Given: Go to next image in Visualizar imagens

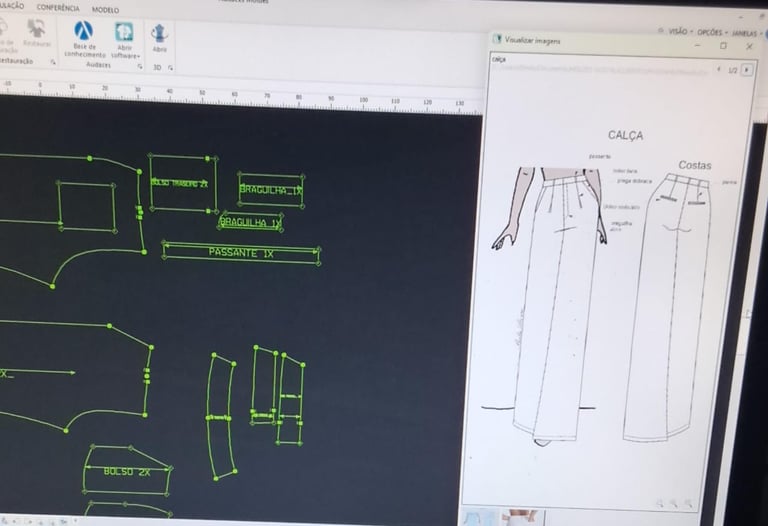Looking at the screenshot, I should tap(746, 70).
